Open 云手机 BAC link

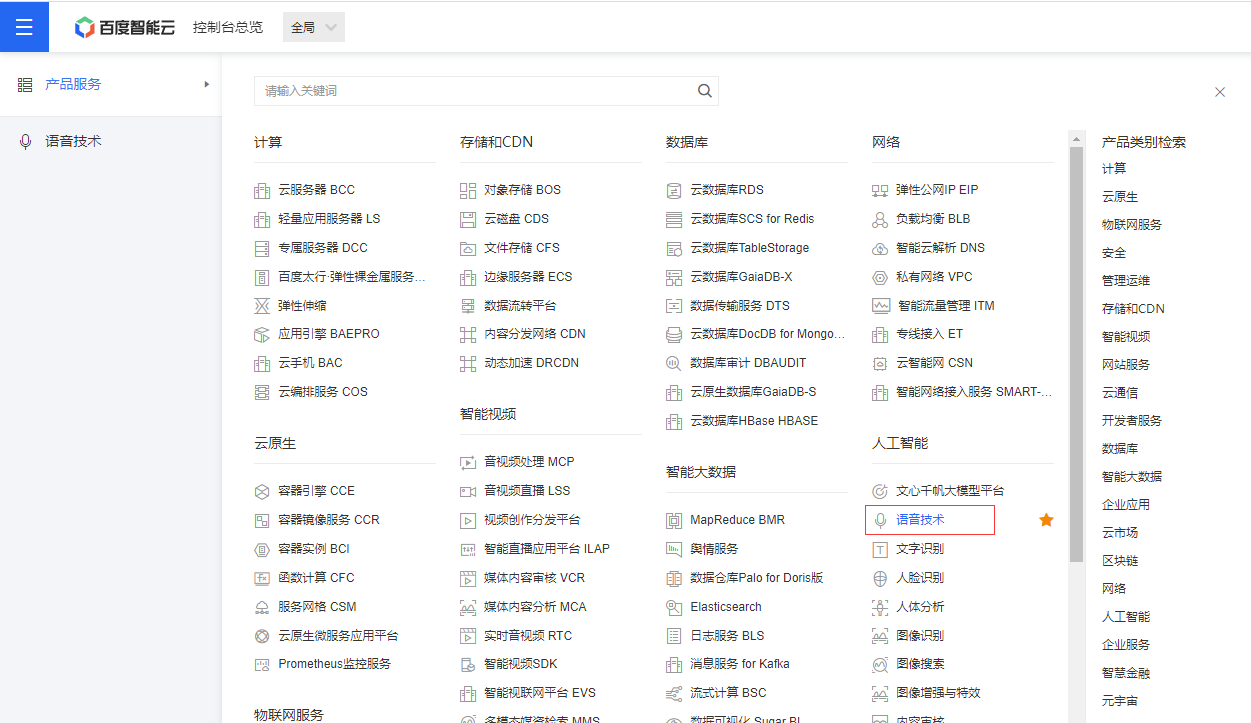[x=310, y=363]
